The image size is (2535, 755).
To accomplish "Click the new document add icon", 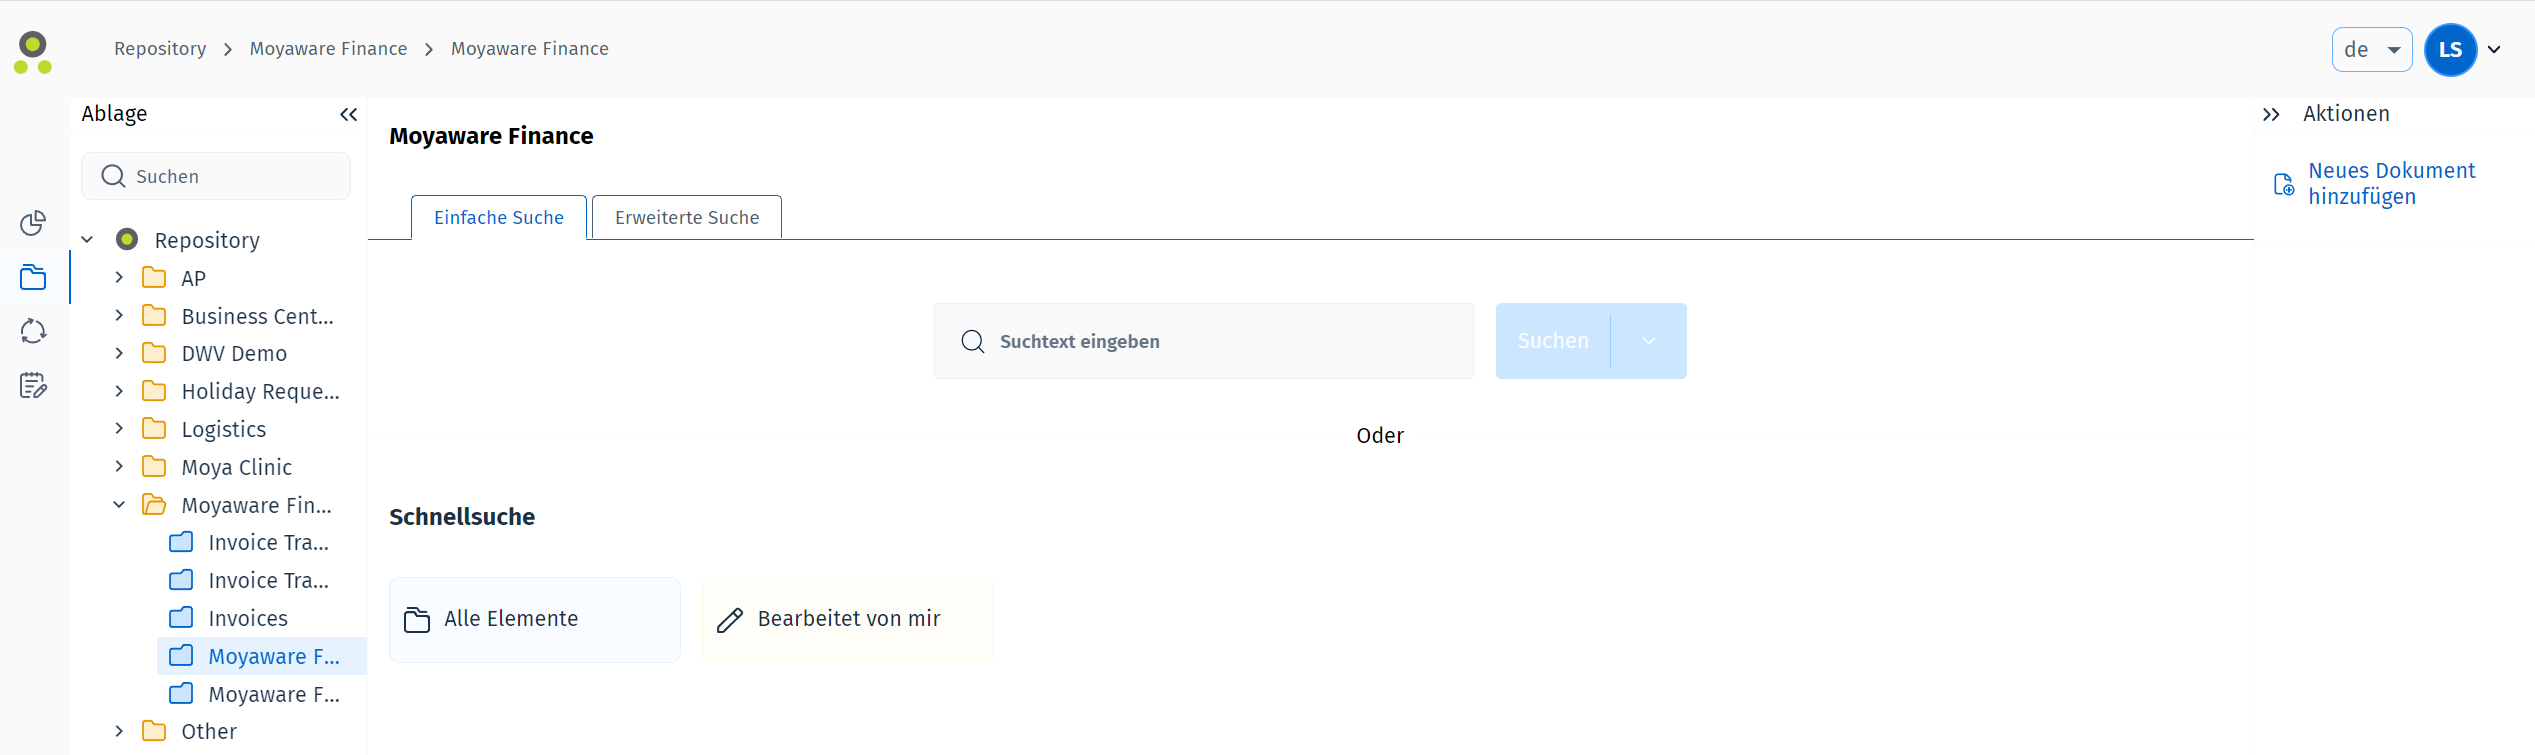I will point(2284,184).
